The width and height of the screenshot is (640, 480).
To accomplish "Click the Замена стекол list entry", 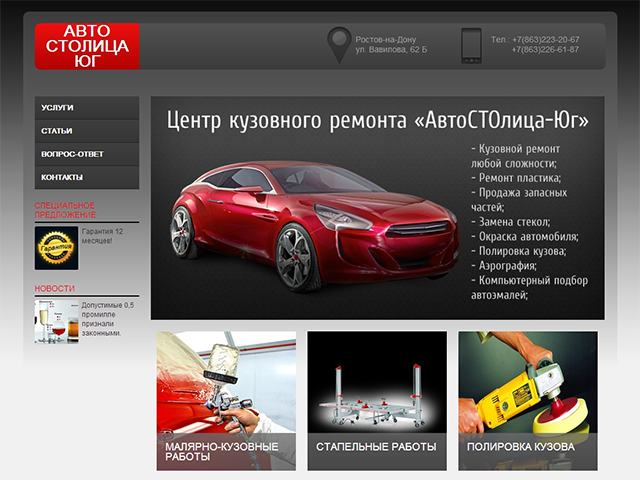I will point(511,222).
